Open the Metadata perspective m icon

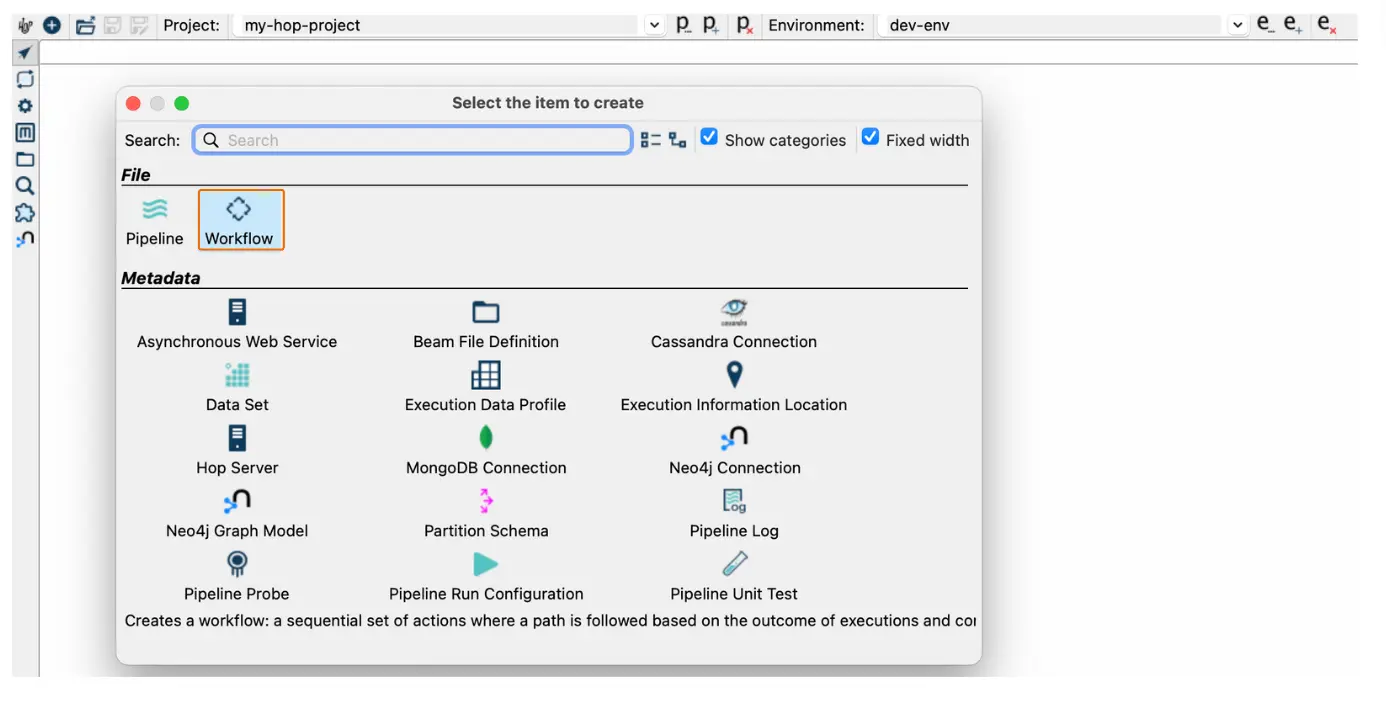coord(25,132)
